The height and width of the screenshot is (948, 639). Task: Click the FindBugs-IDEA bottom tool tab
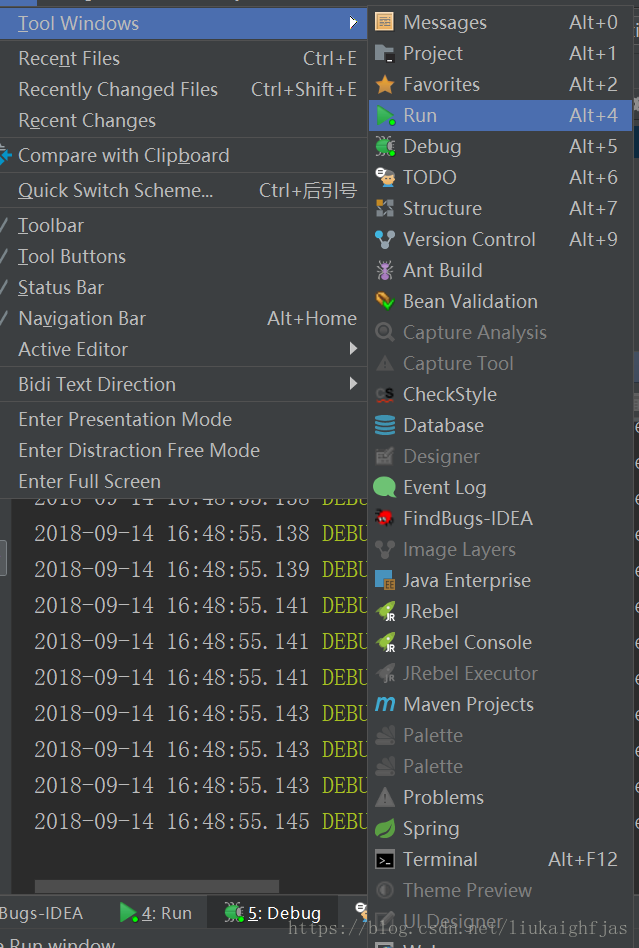click(x=42, y=913)
